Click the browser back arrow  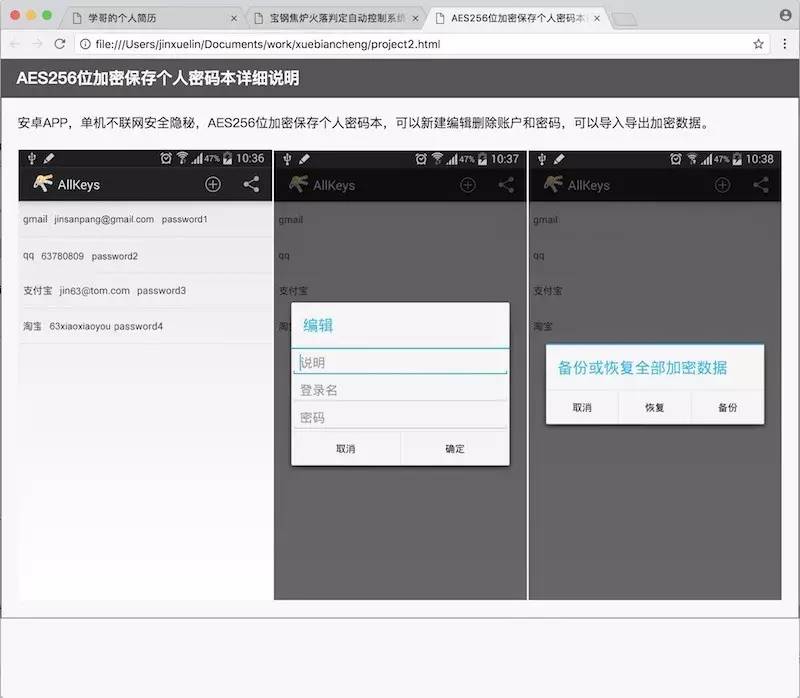pos(14,44)
